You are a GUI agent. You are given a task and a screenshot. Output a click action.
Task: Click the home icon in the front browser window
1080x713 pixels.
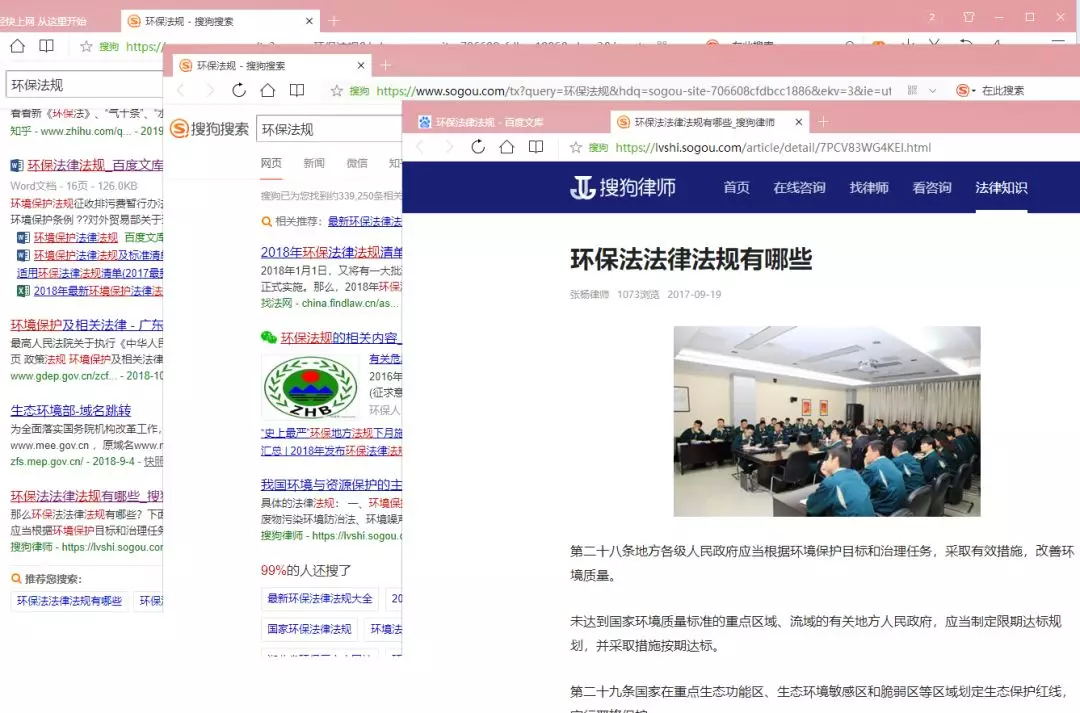(507, 146)
